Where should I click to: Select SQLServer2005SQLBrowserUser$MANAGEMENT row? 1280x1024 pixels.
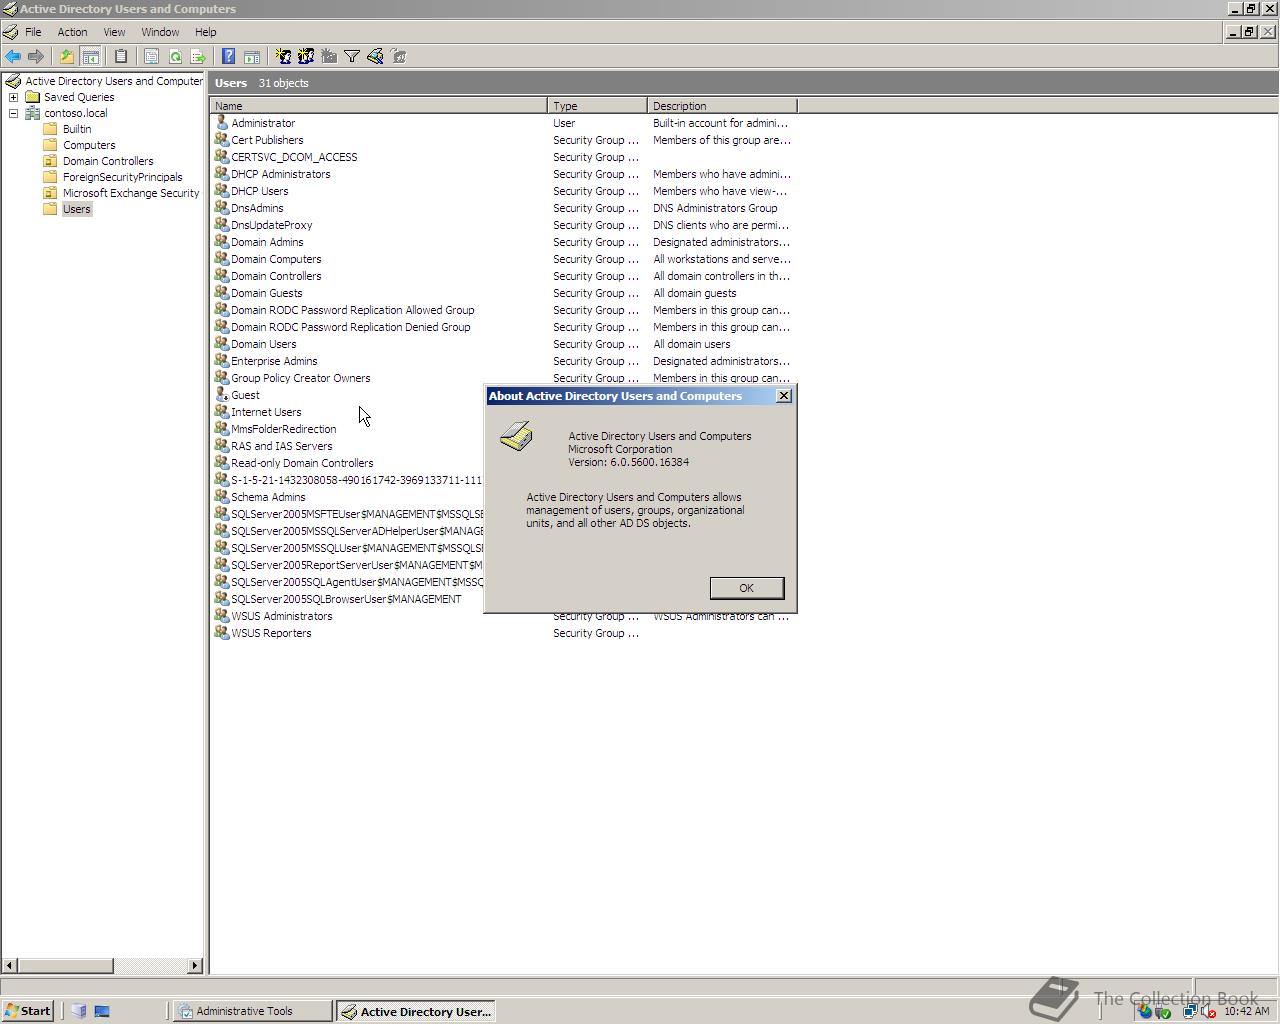click(x=348, y=599)
